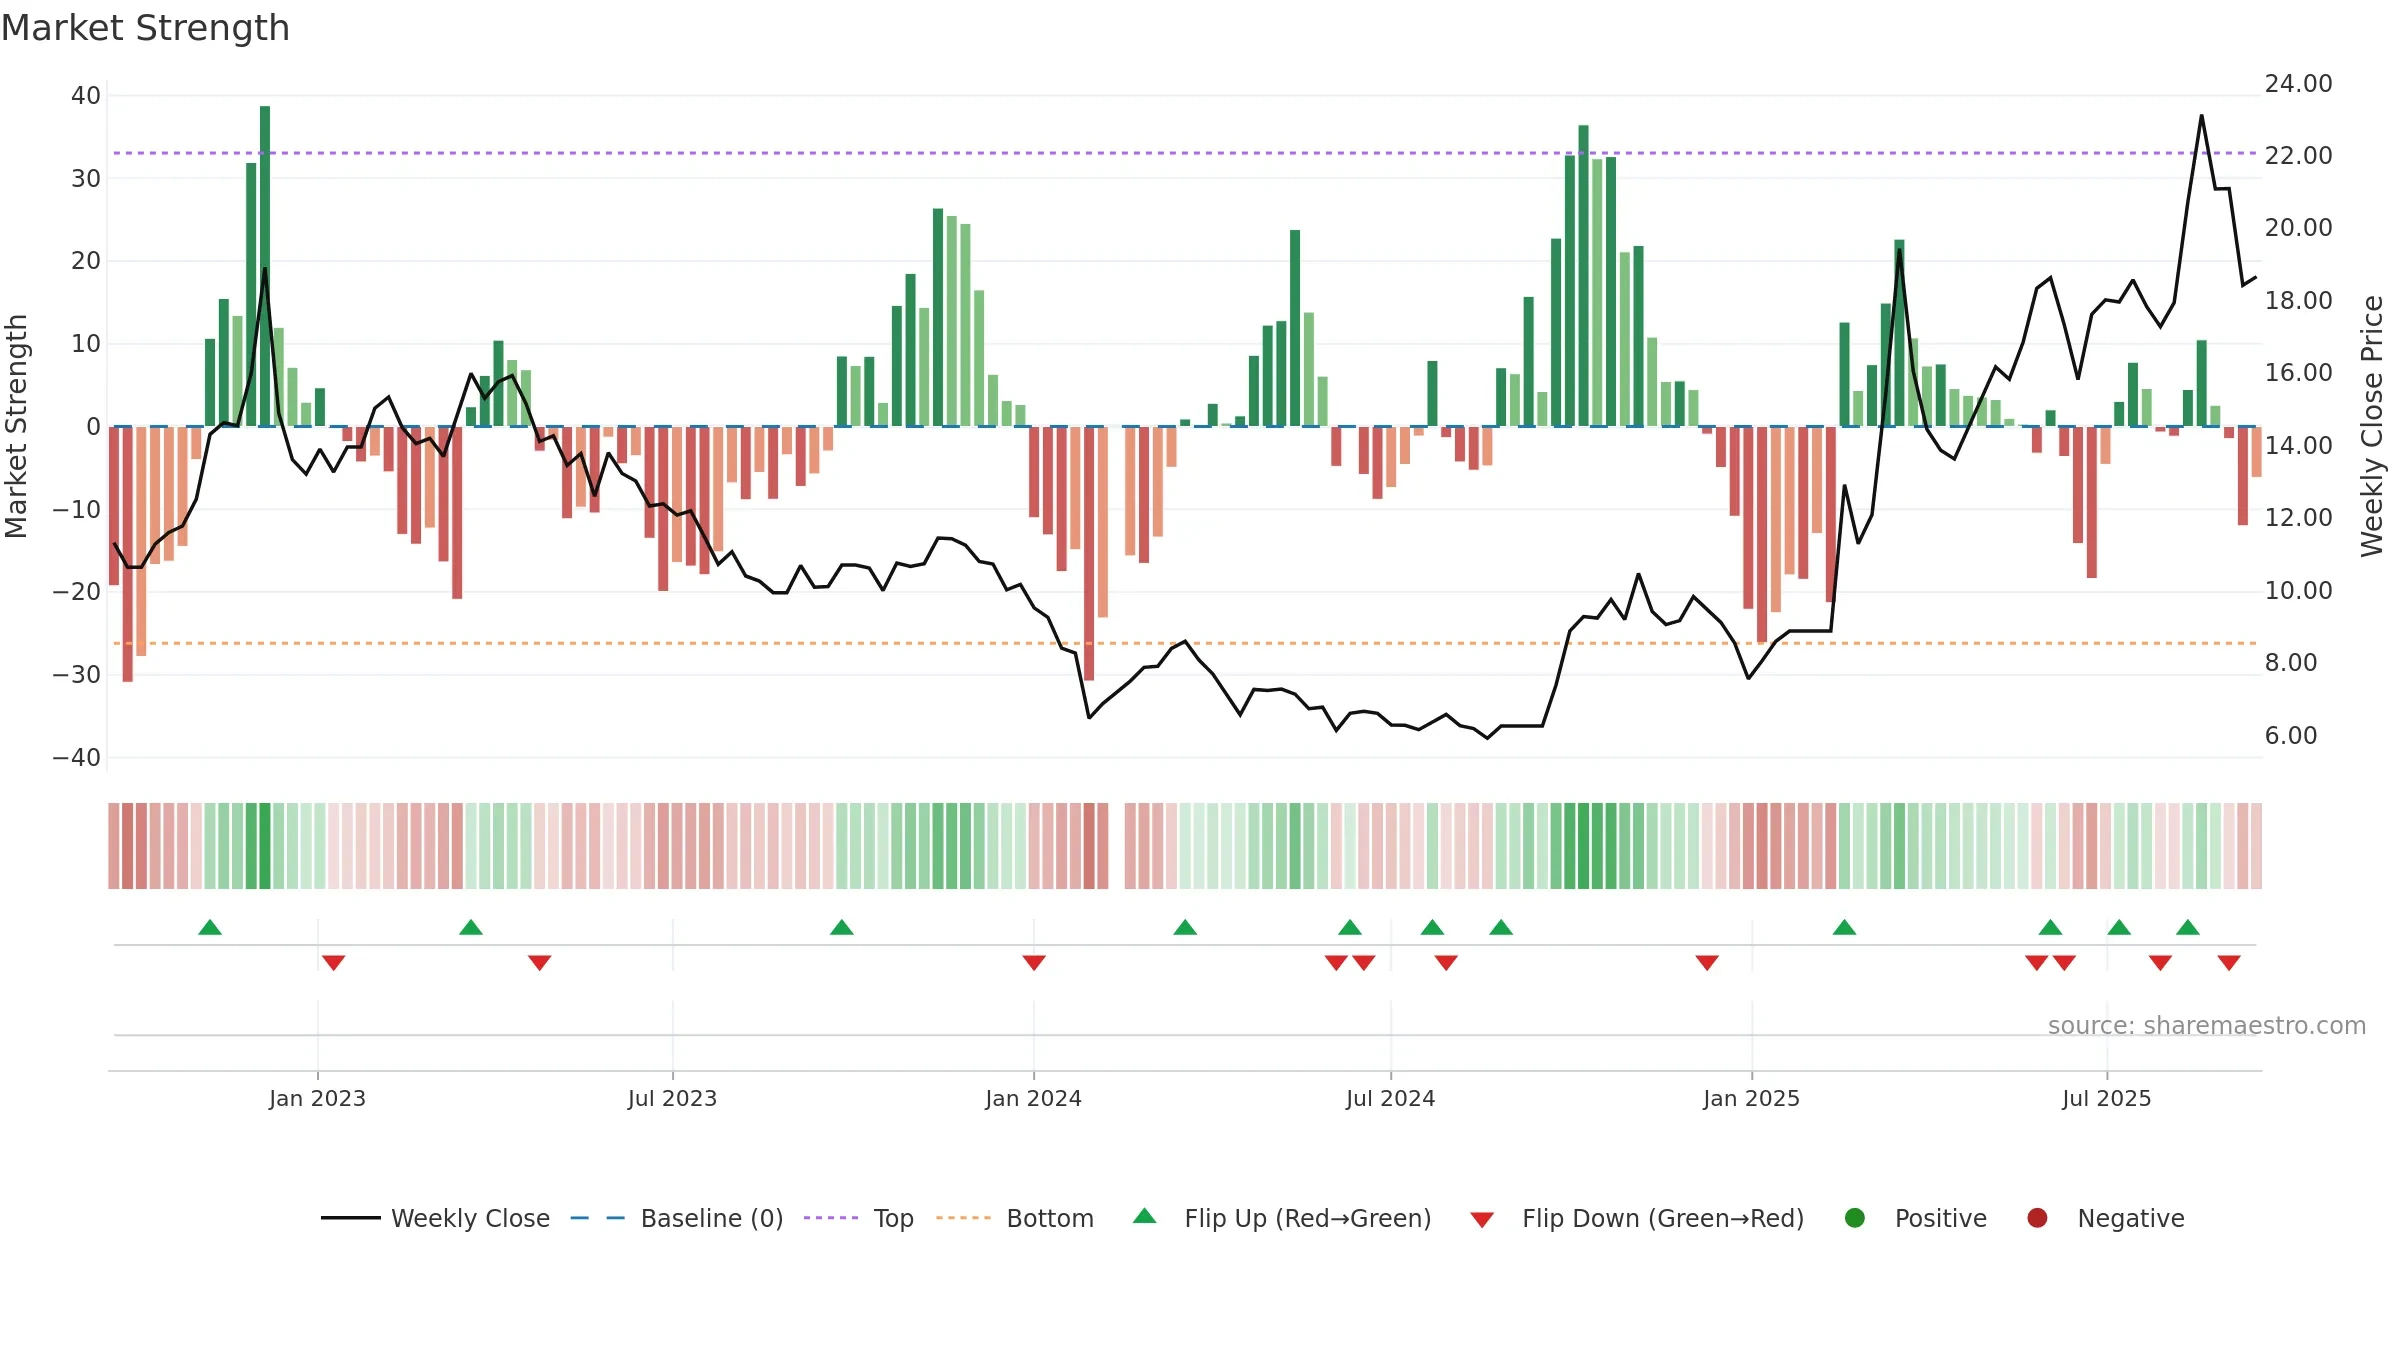
Task: Toggle the Top legend entry
Action: point(859,1218)
